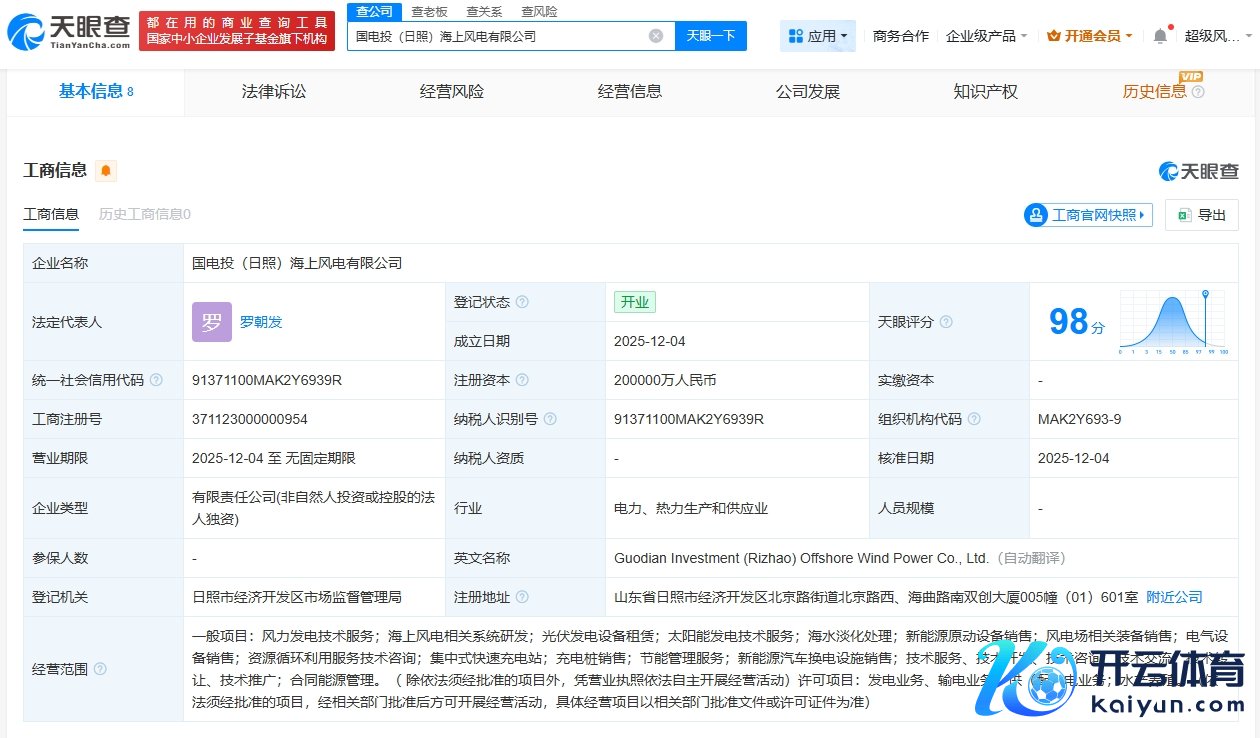
Task: Click the TianYanCha logo in header
Action: point(69,33)
